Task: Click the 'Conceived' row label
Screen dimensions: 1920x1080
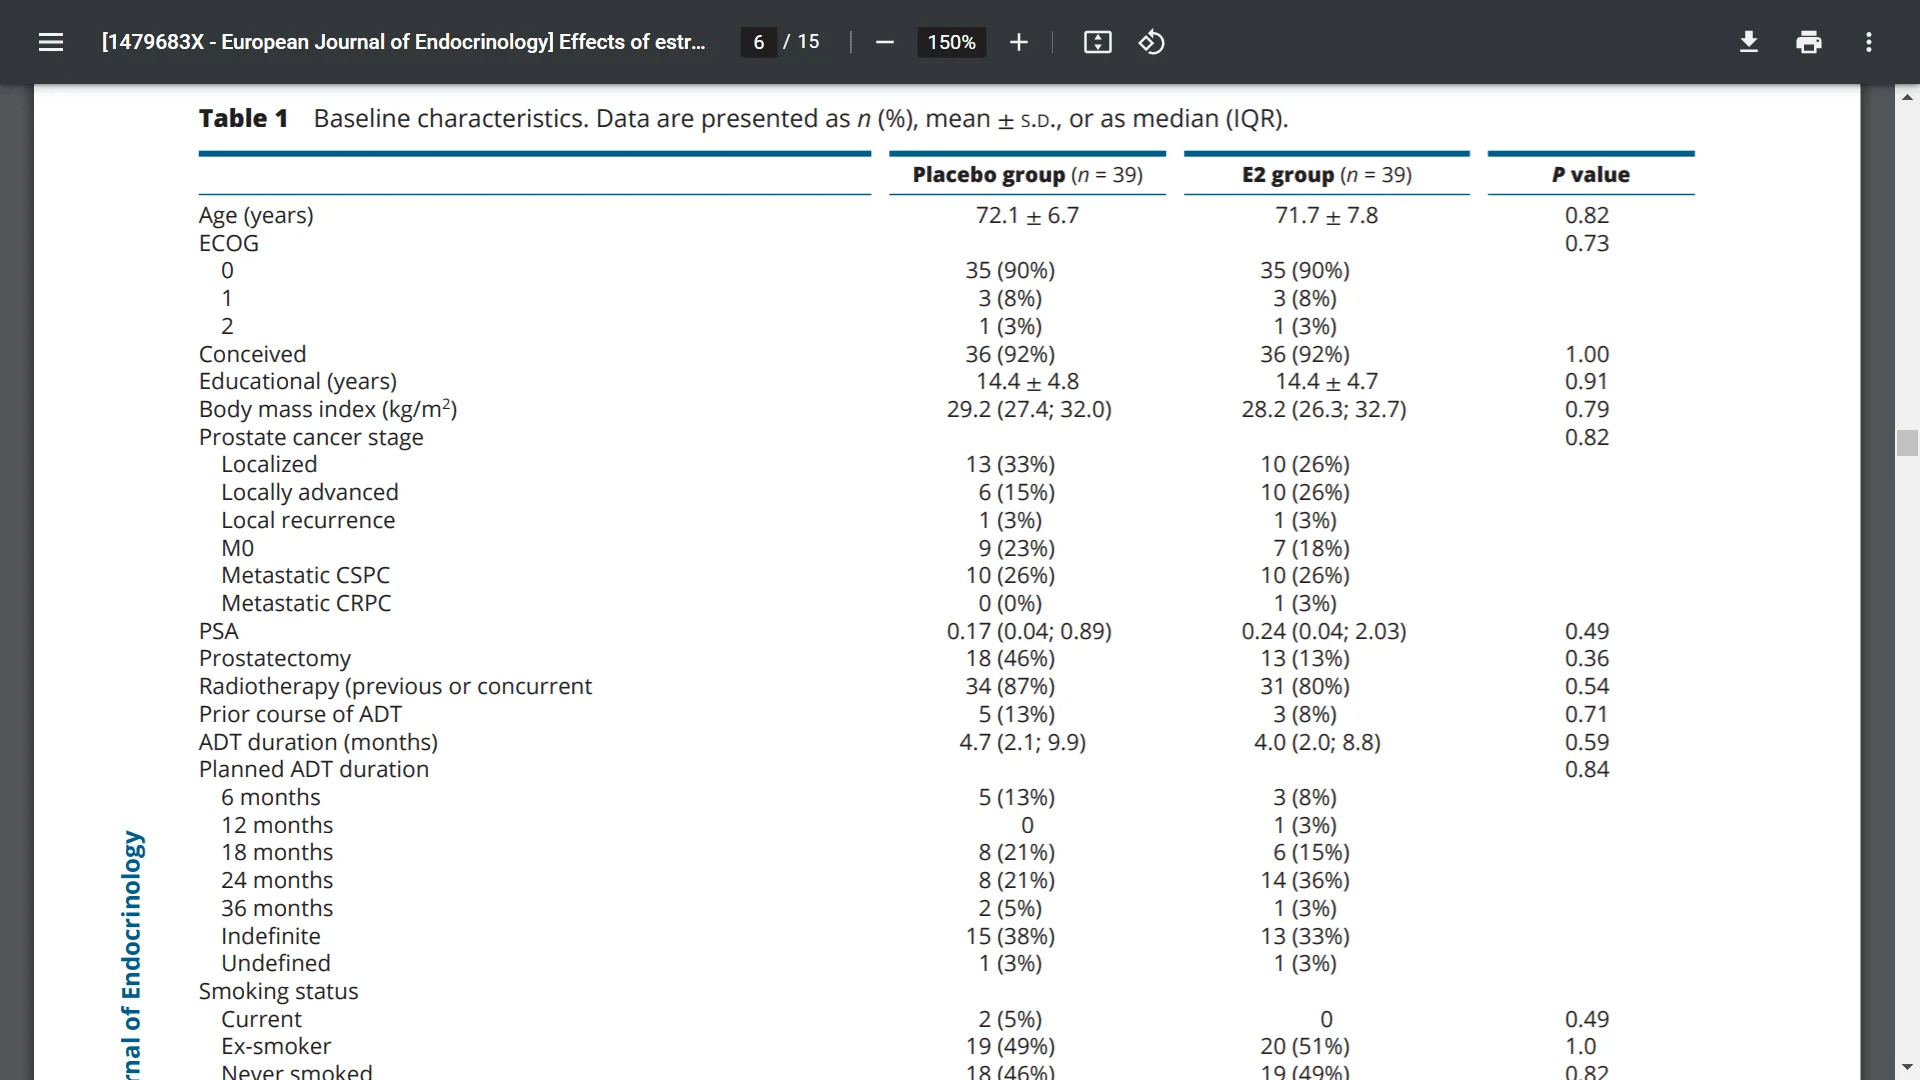Action: click(252, 354)
